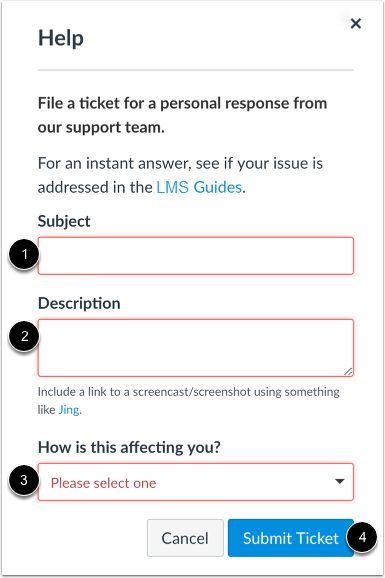Open the LMS Guides link

tap(199, 187)
